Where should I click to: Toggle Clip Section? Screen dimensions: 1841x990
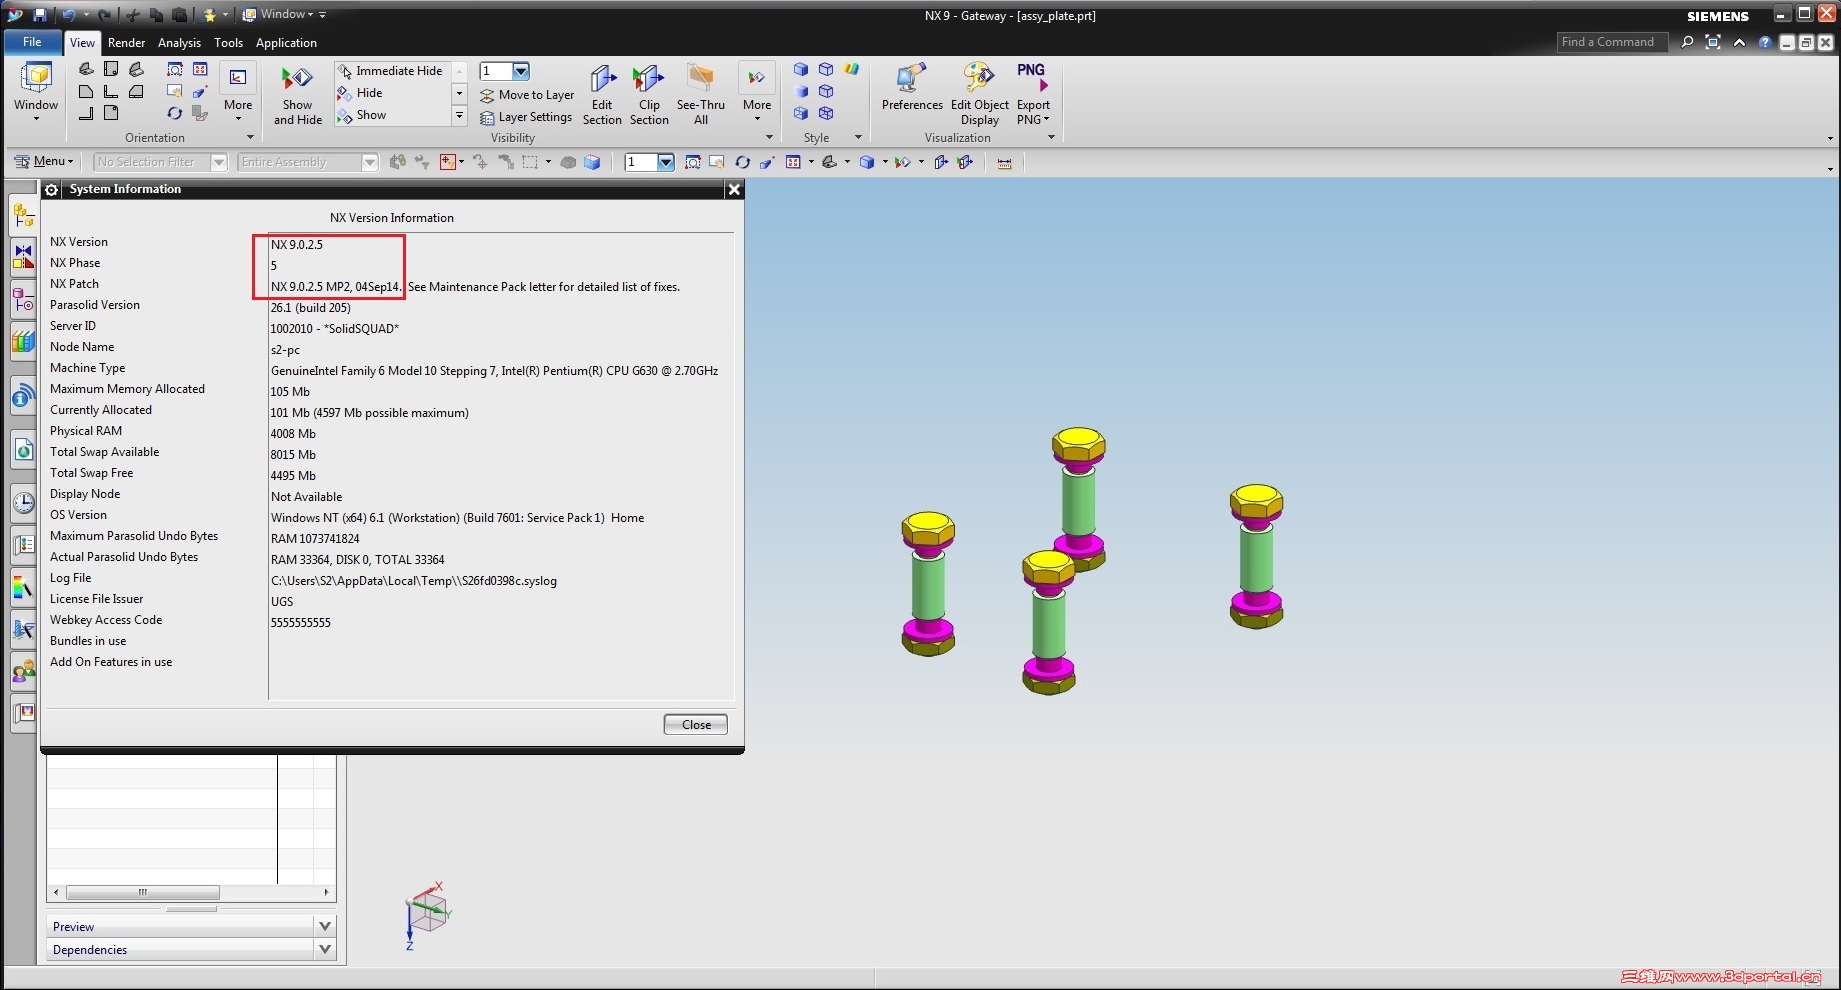649,96
